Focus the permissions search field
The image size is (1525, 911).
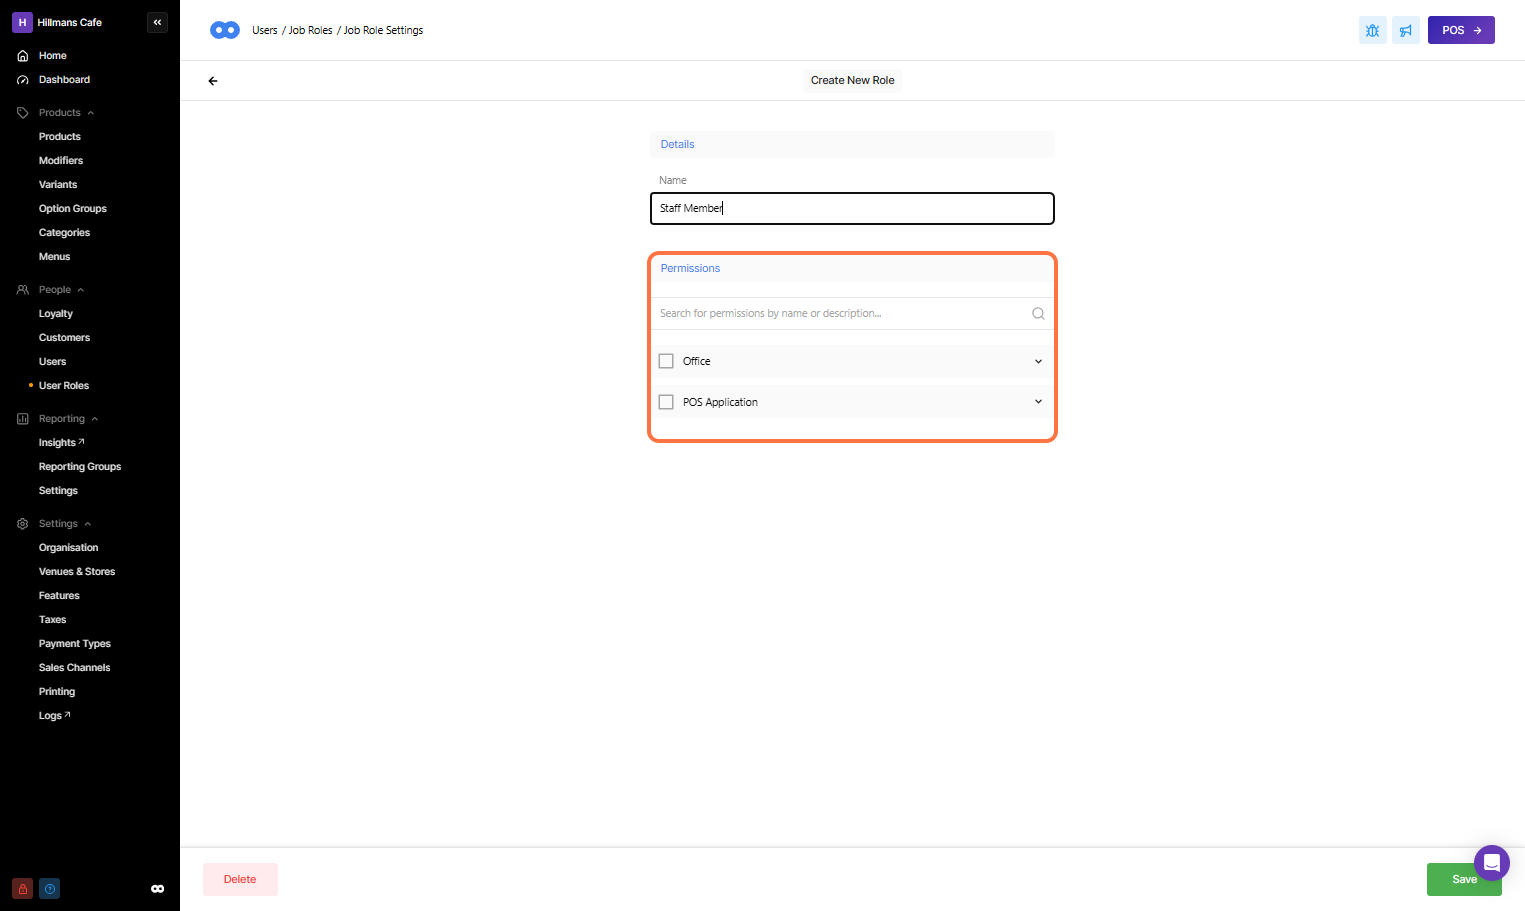[x=840, y=314]
